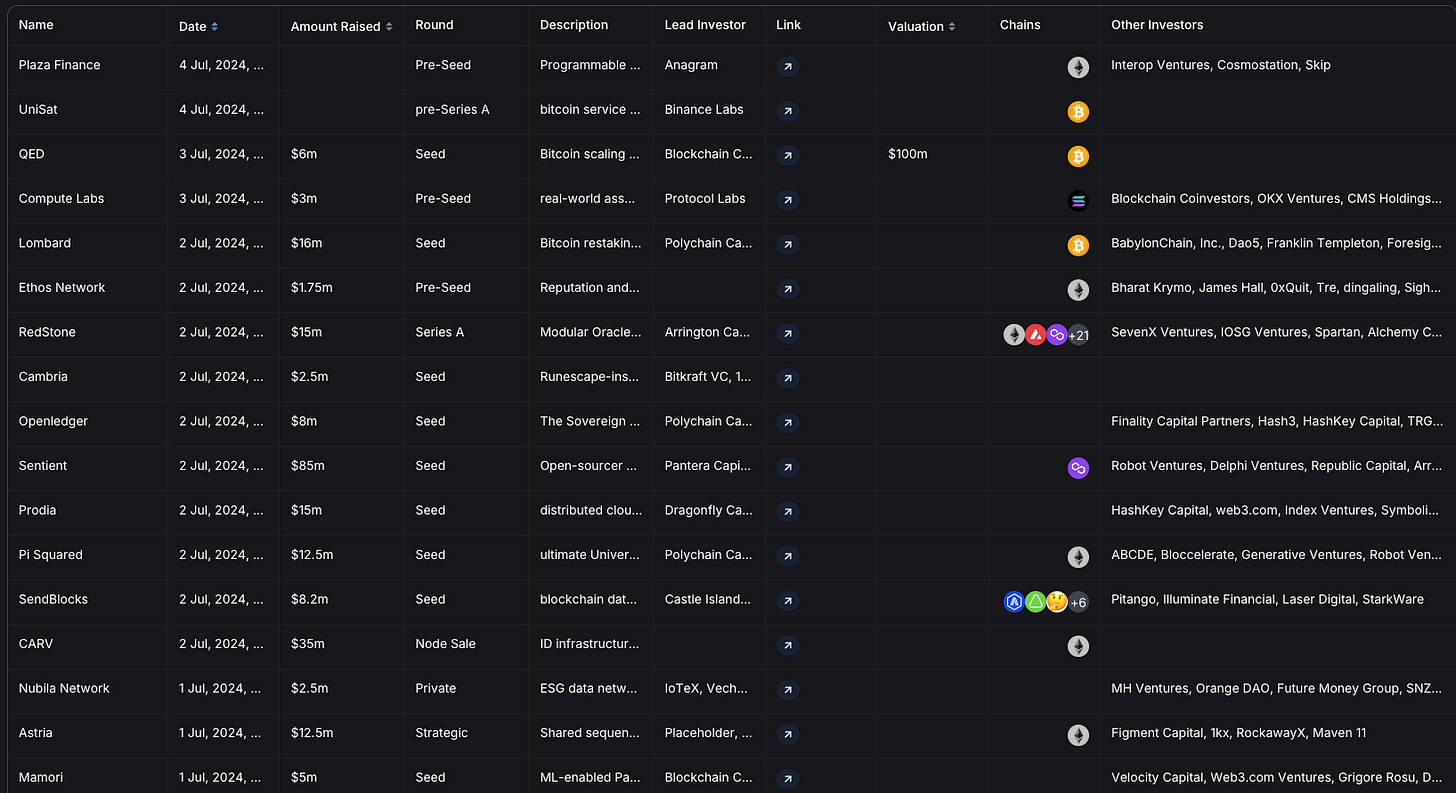The width and height of the screenshot is (1456, 793).
Task: Click Interop Ventures, Cosmostation, Skip investors cell
Action: pos(1221,65)
